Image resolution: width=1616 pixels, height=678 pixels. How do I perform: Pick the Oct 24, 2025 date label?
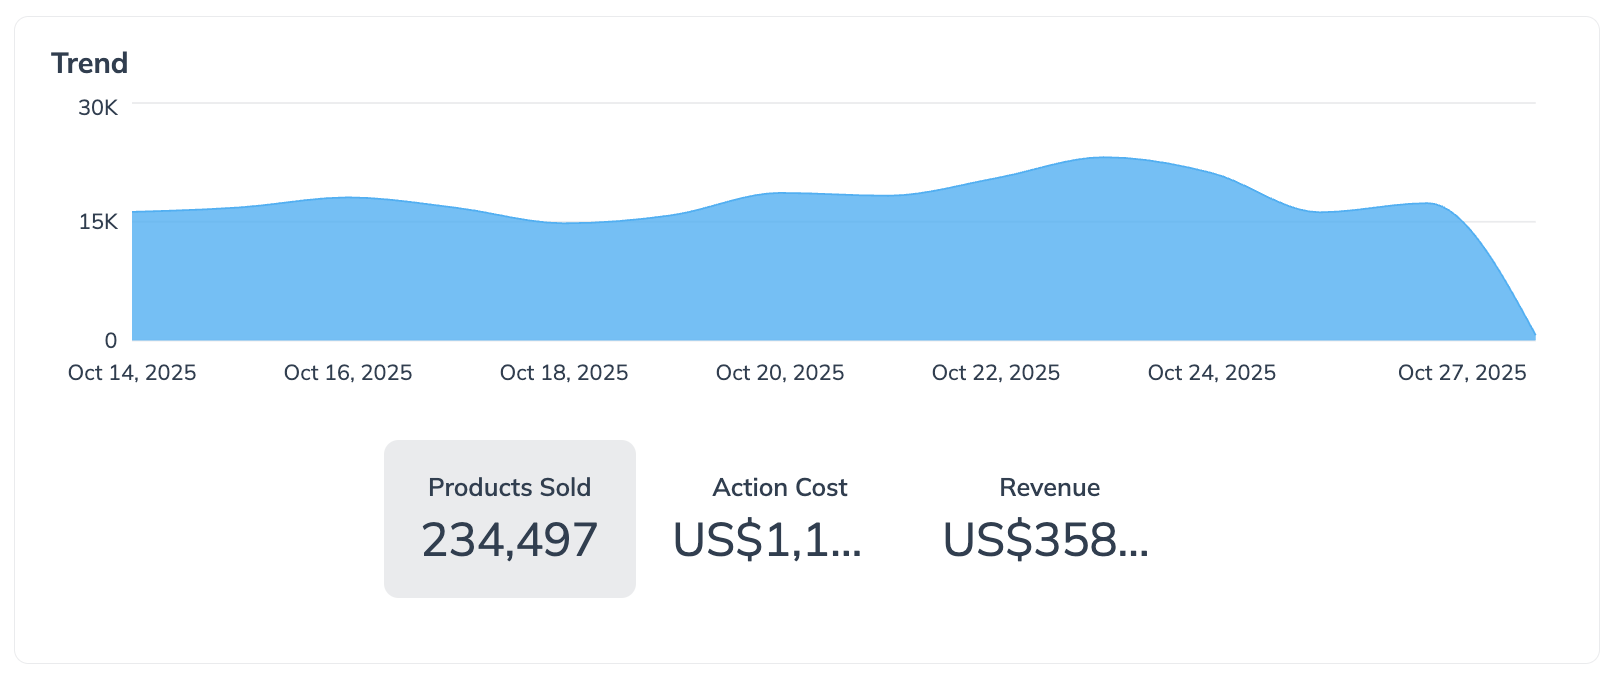tap(1212, 373)
